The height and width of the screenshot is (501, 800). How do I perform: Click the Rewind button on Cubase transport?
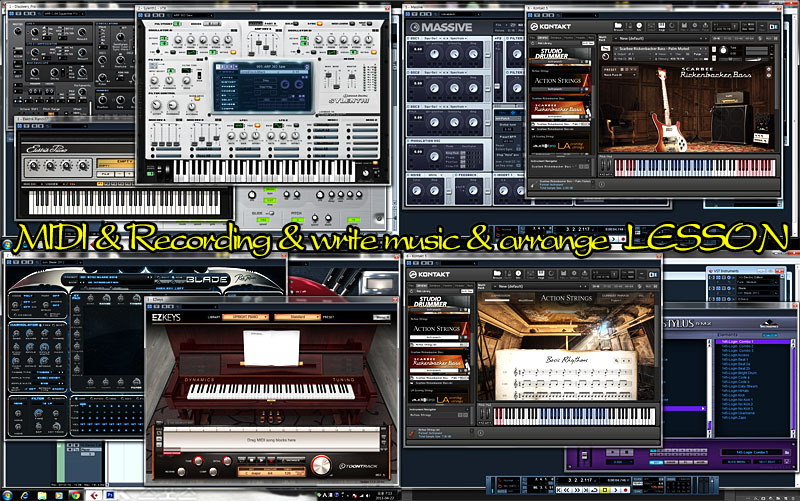click(x=567, y=490)
